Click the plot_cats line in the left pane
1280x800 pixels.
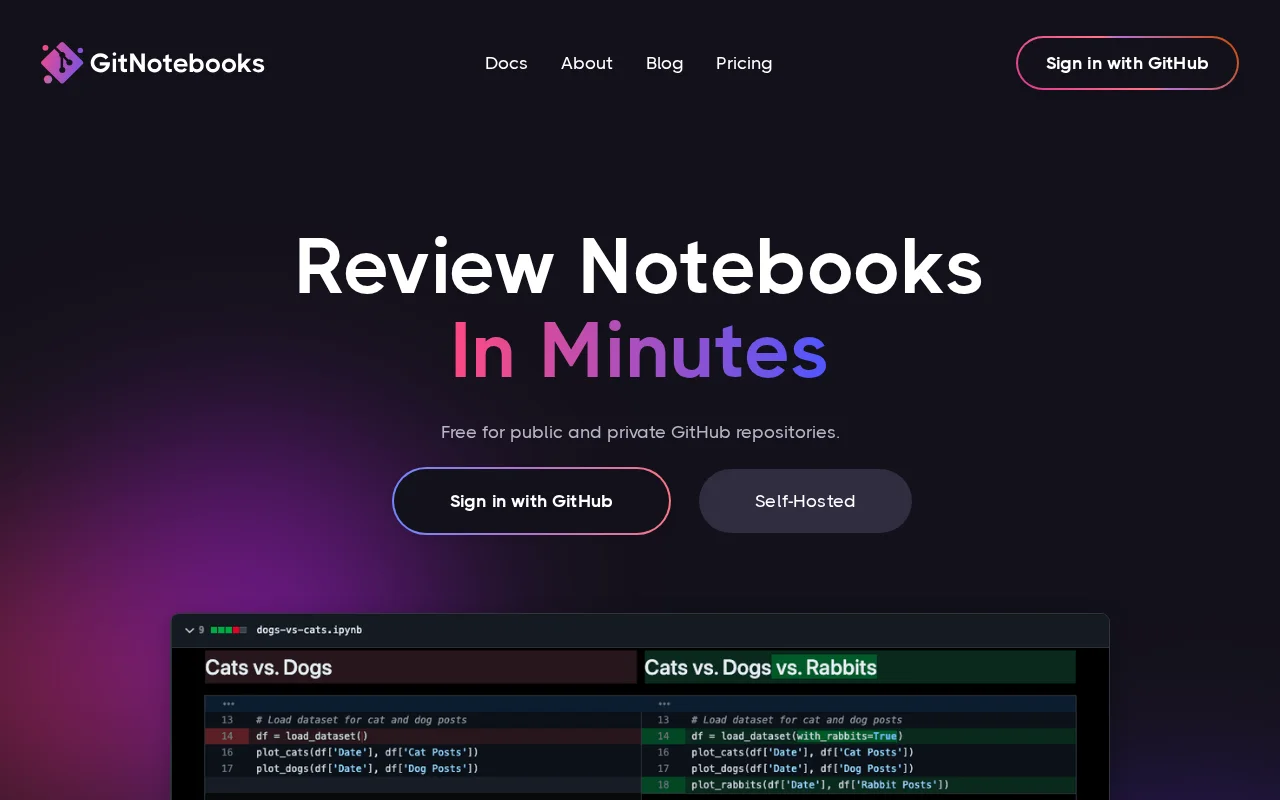[x=367, y=752]
